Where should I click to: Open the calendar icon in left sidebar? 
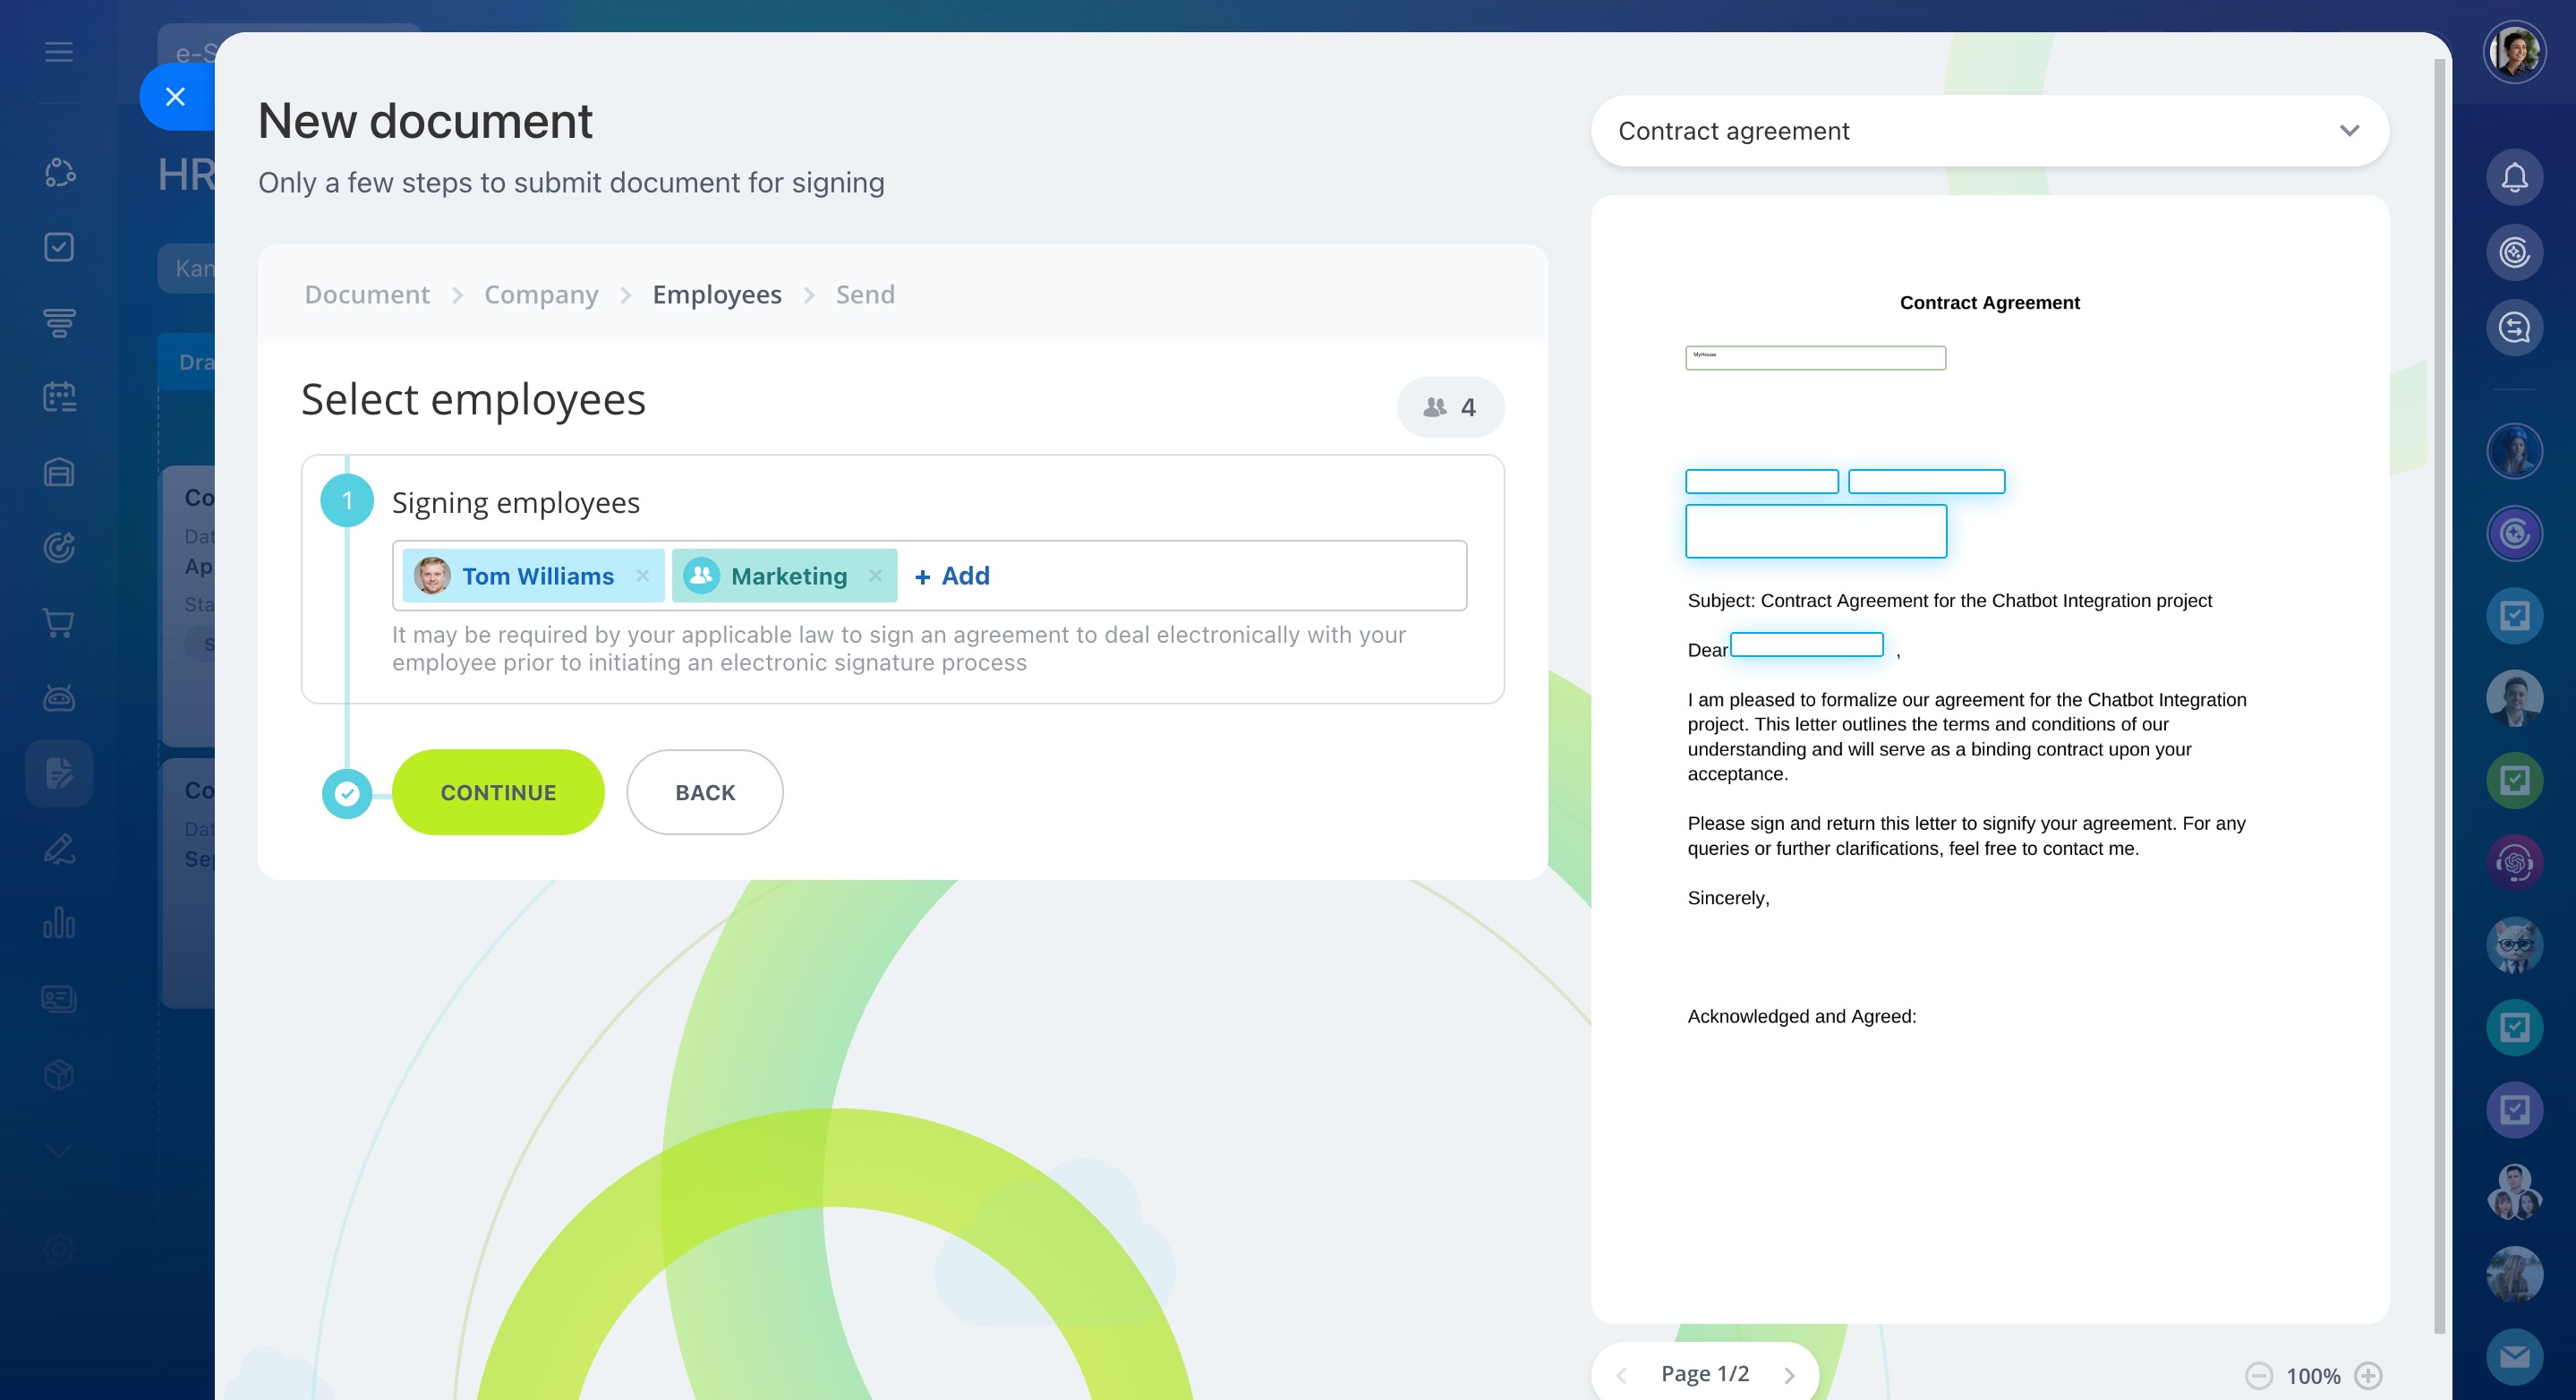point(59,397)
